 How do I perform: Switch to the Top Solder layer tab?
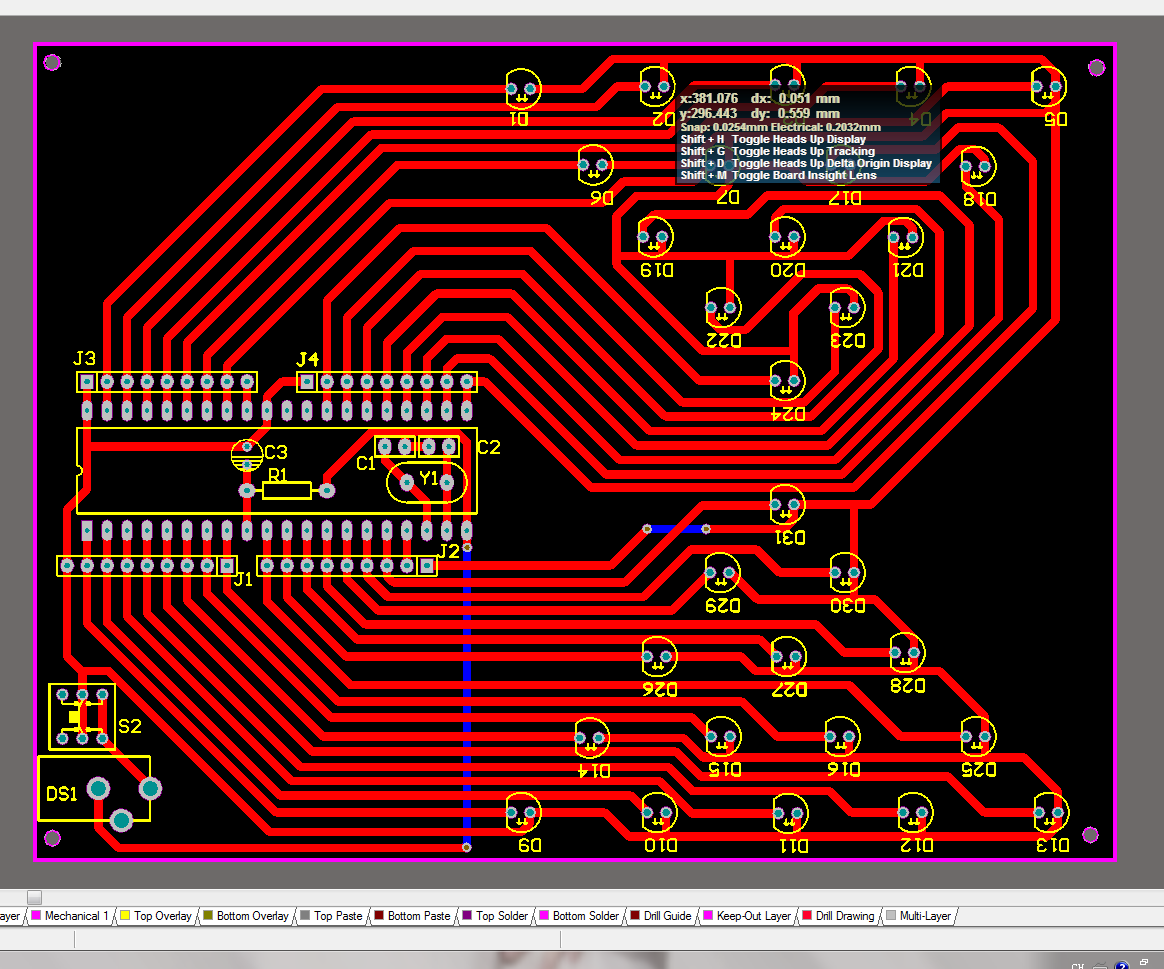point(495,916)
